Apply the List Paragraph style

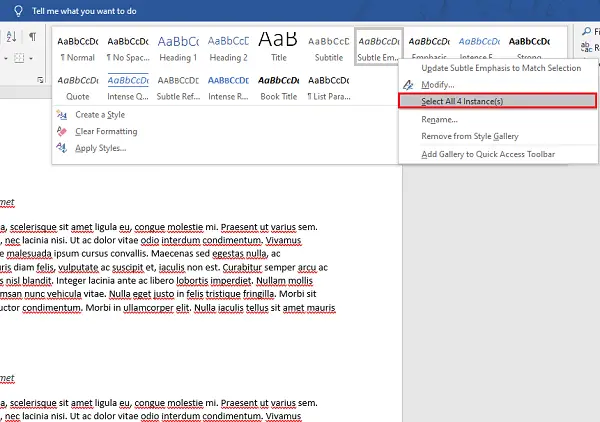[328, 88]
